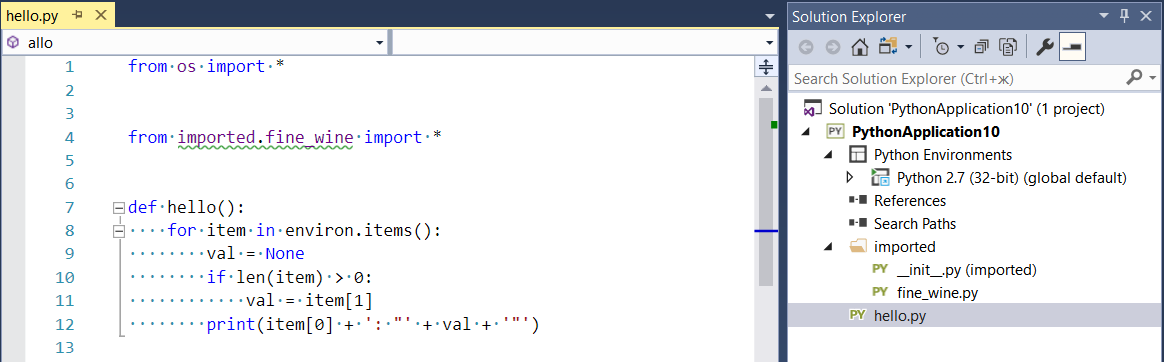This screenshot has width=1164, height=362.
Task: Go forward in Solution Explorer
Action: [x=832, y=47]
